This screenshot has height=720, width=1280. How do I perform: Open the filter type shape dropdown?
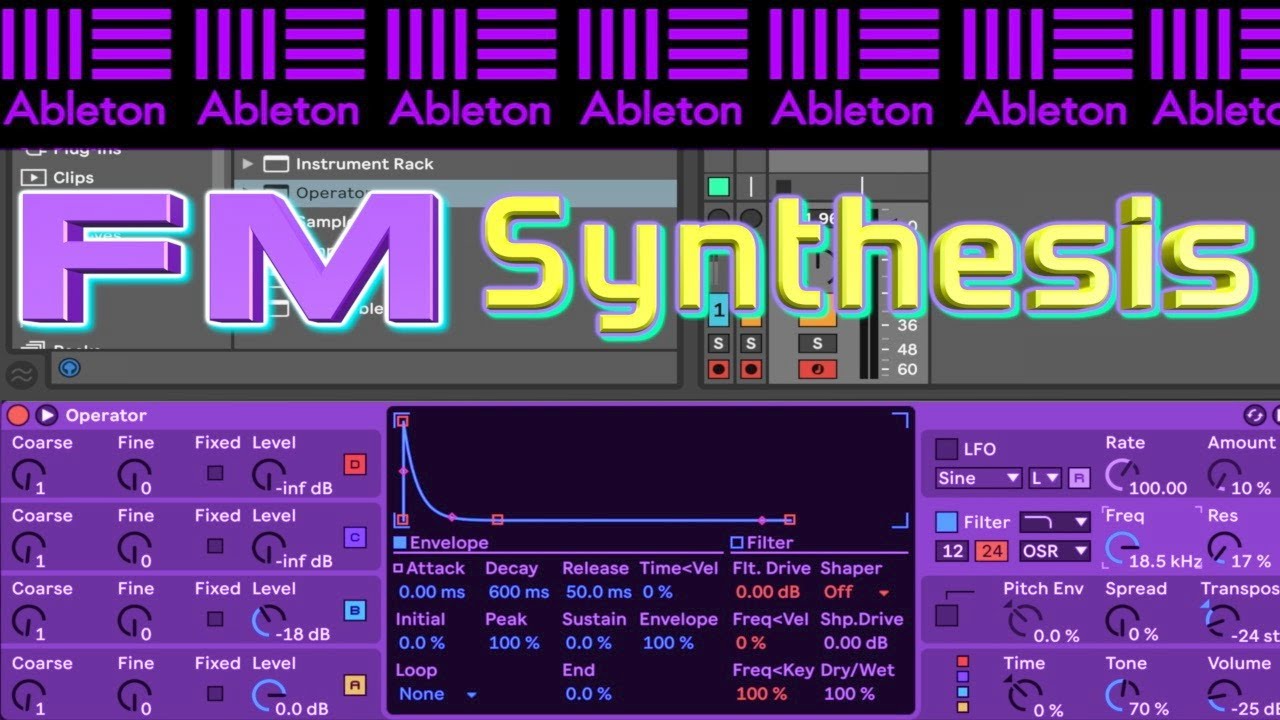[x=1055, y=522]
